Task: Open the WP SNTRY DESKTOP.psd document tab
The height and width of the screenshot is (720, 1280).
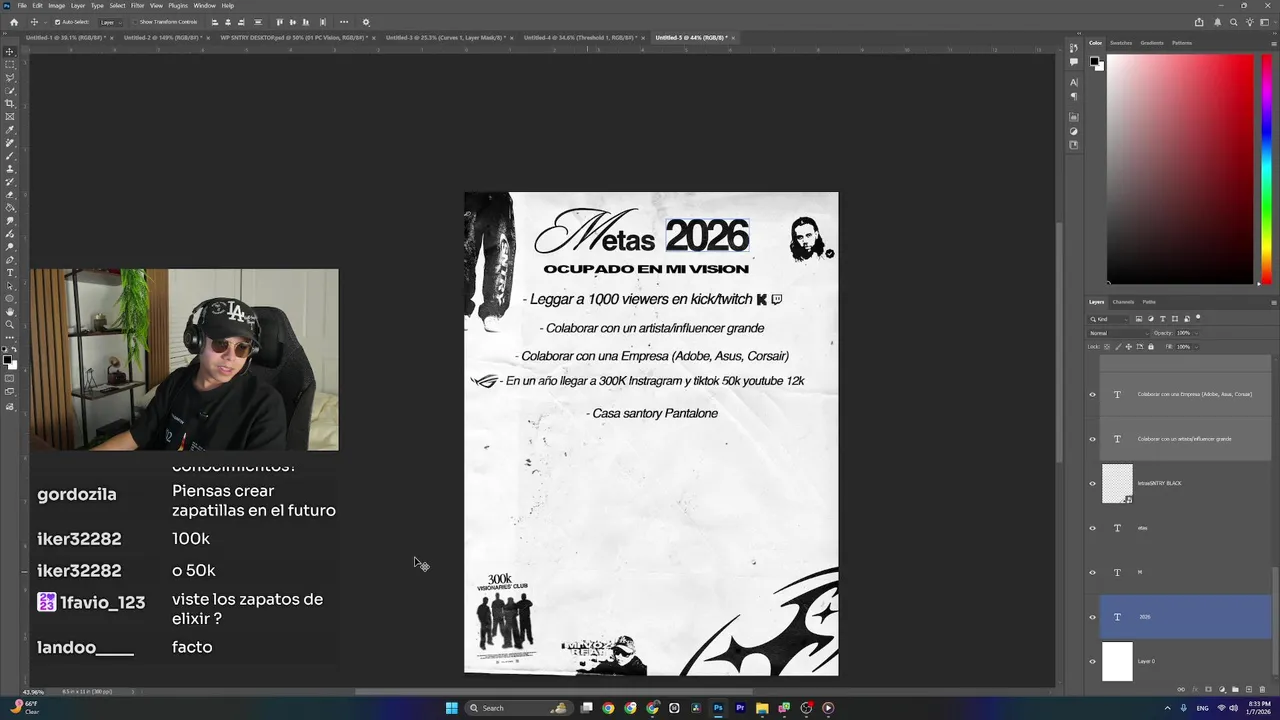Action: (292, 38)
